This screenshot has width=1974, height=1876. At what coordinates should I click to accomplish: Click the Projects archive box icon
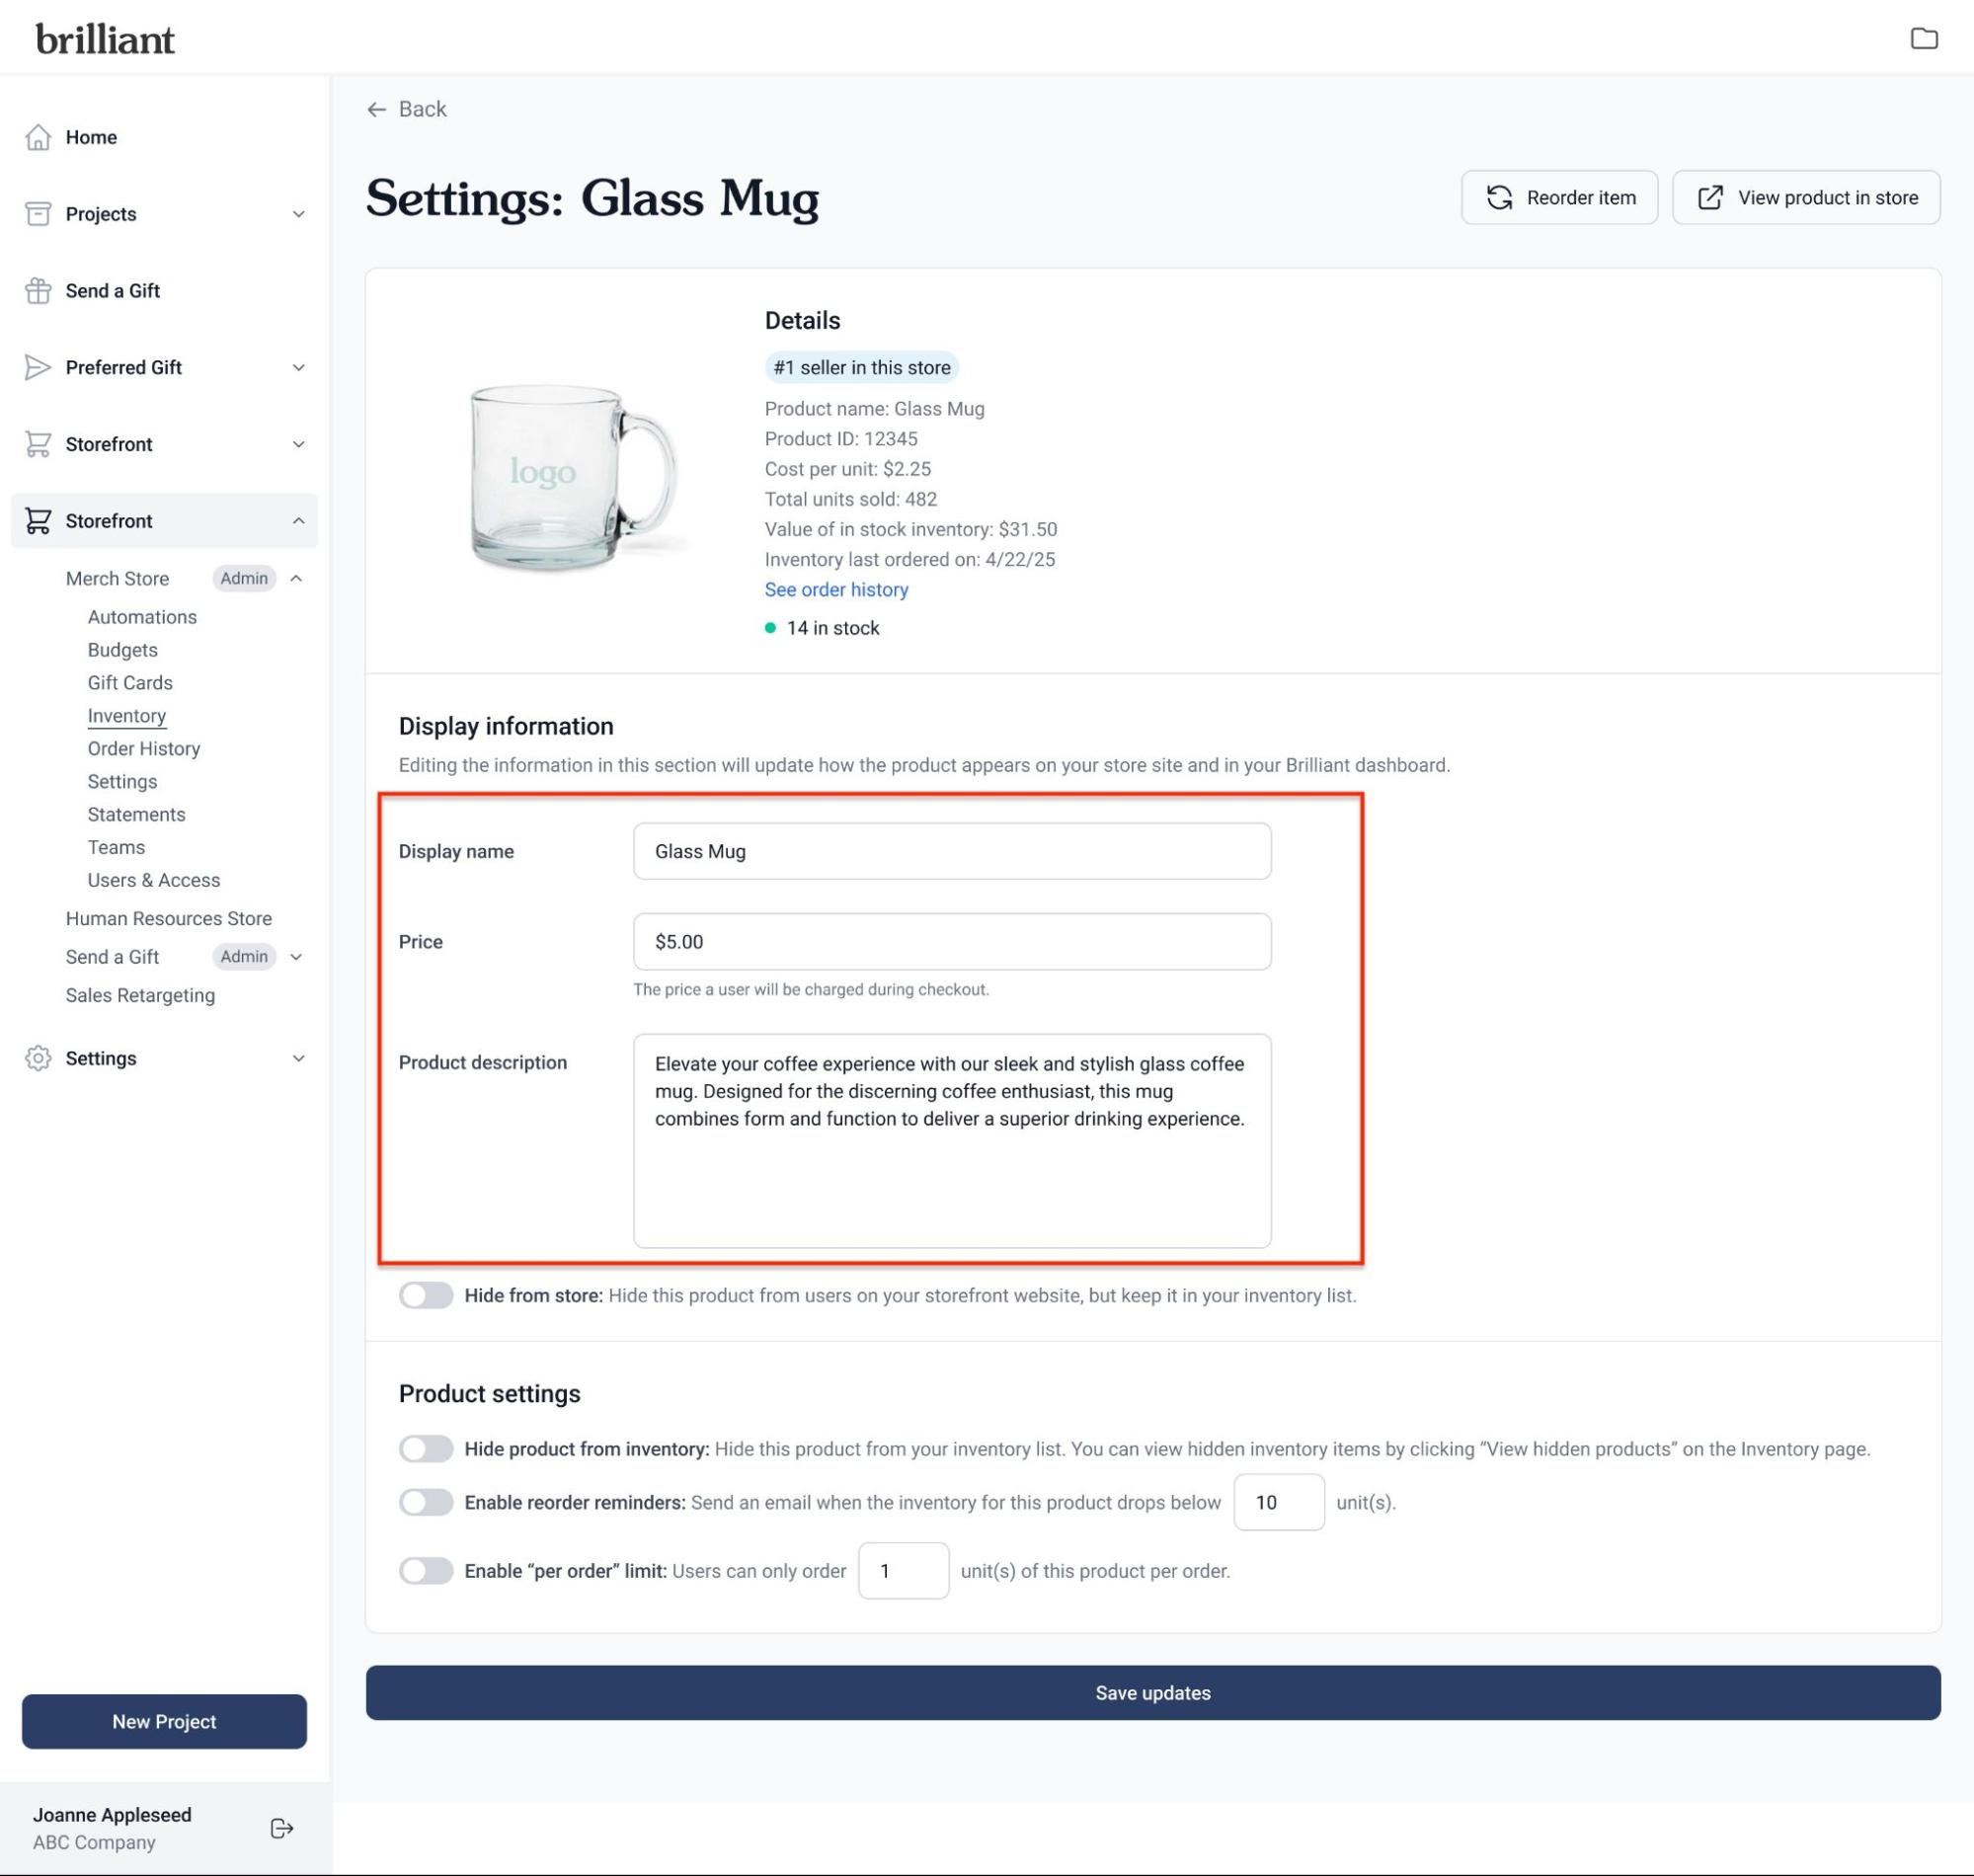coord(38,214)
